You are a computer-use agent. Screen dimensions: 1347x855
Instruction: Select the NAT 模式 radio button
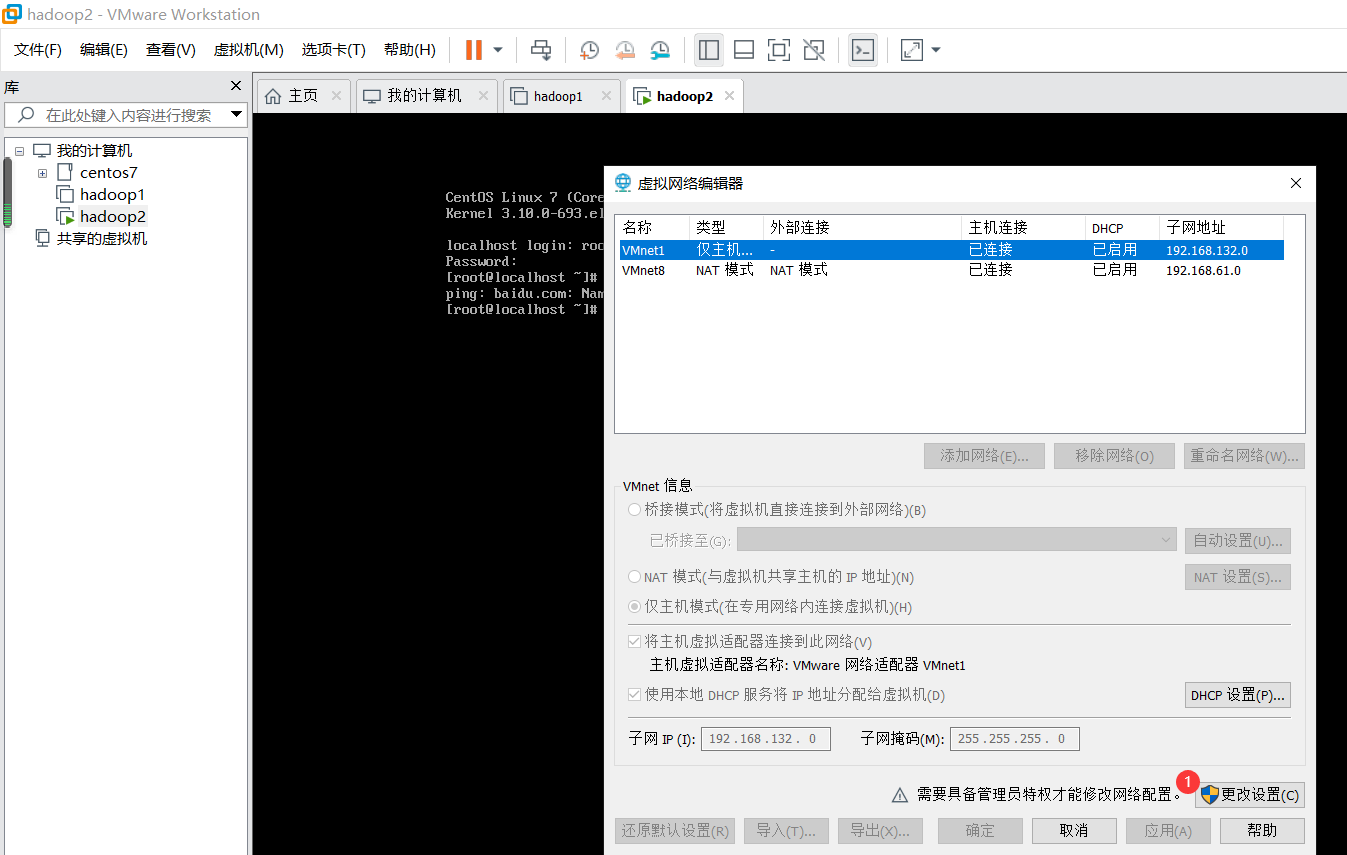(x=634, y=577)
